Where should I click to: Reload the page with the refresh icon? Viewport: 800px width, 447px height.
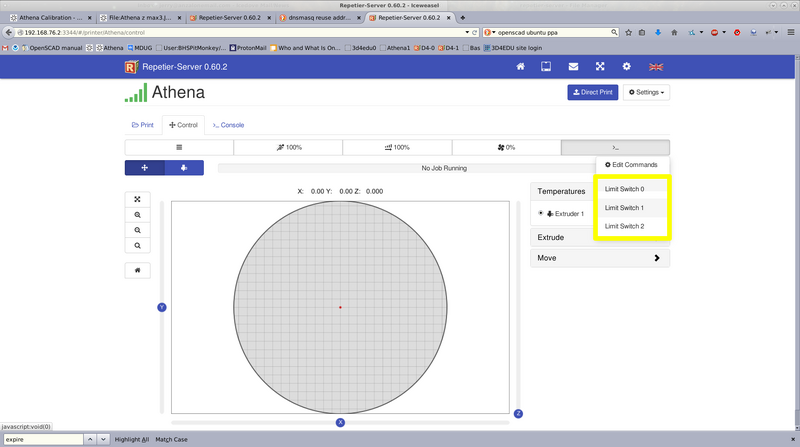(474, 32)
